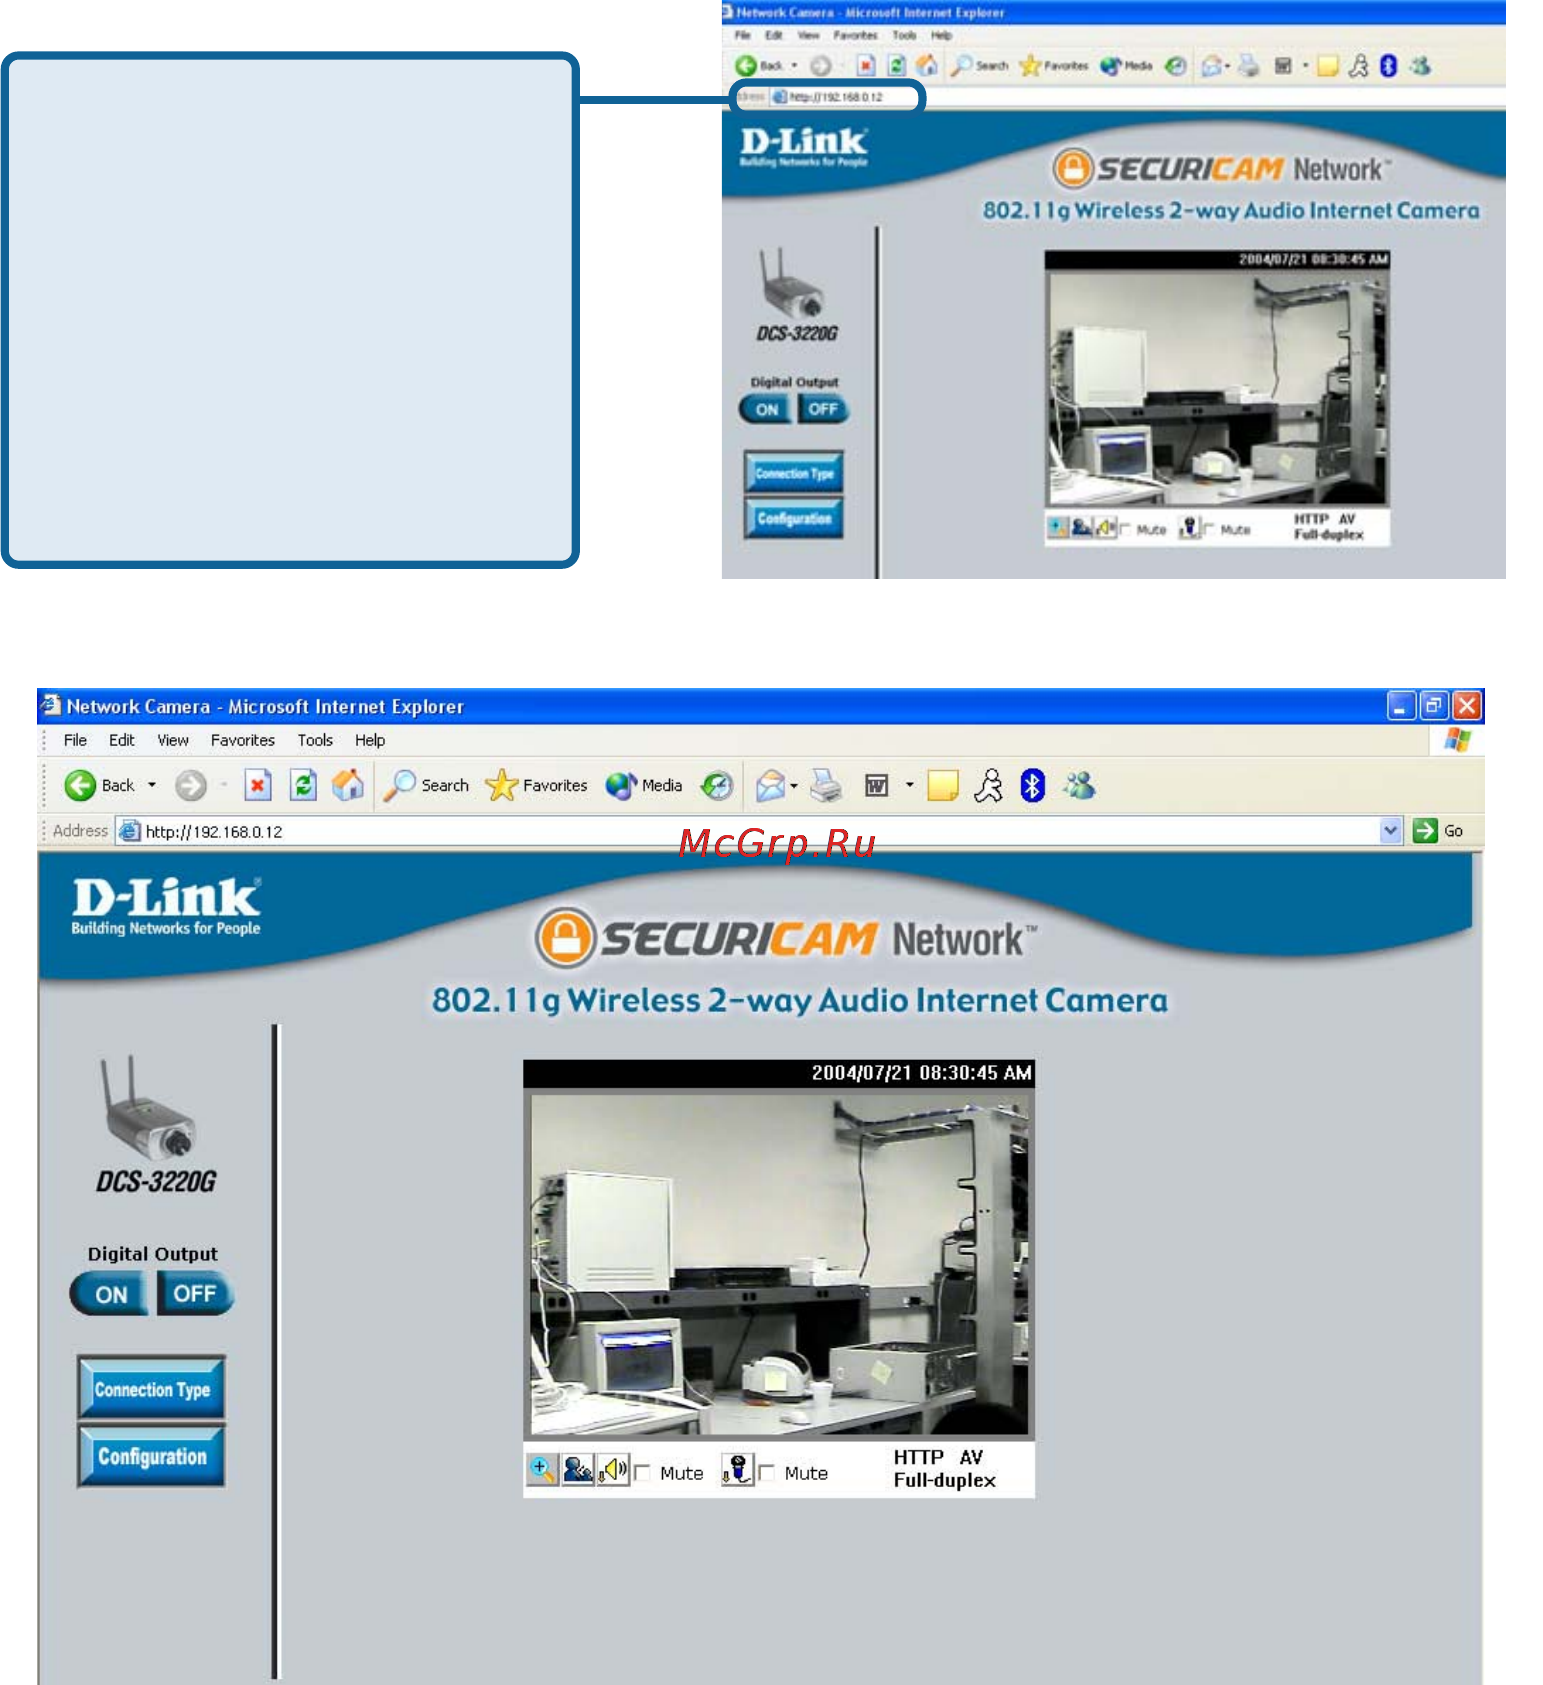Open the Search pane in toolbar
The image size is (1543, 1685).
(427, 786)
